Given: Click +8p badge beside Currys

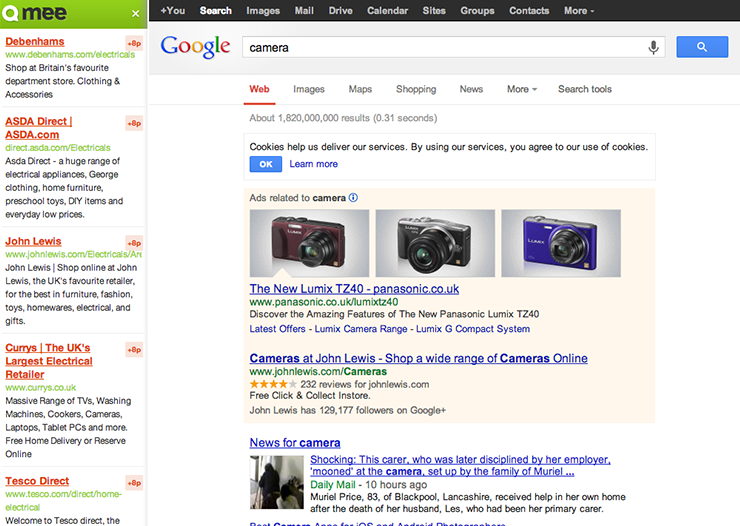Looking at the screenshot, I should click(134, 350).
